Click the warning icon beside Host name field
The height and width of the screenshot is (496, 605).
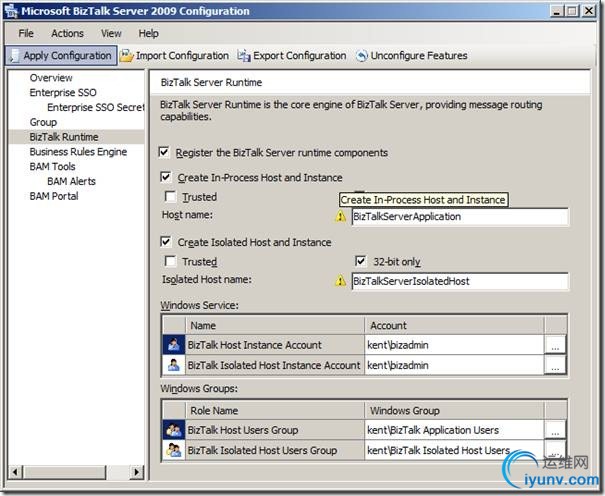(340, 216)
